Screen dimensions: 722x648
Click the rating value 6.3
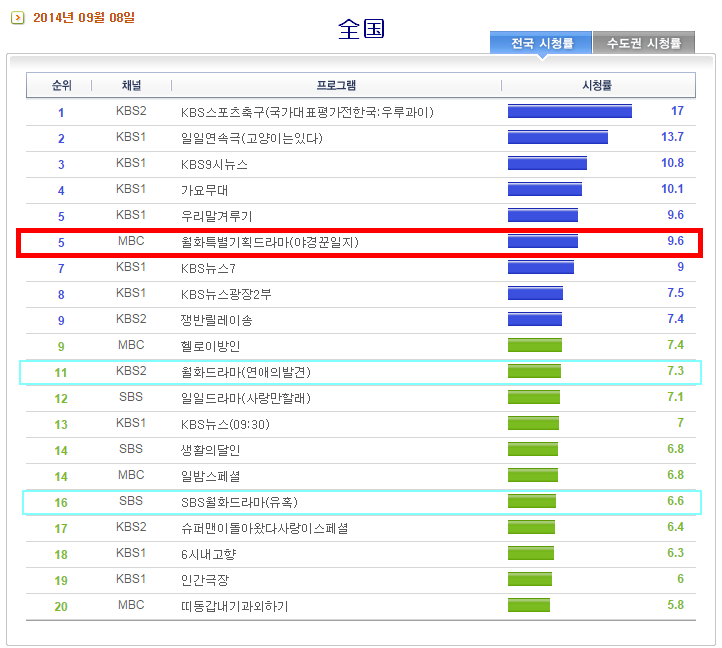675,553
